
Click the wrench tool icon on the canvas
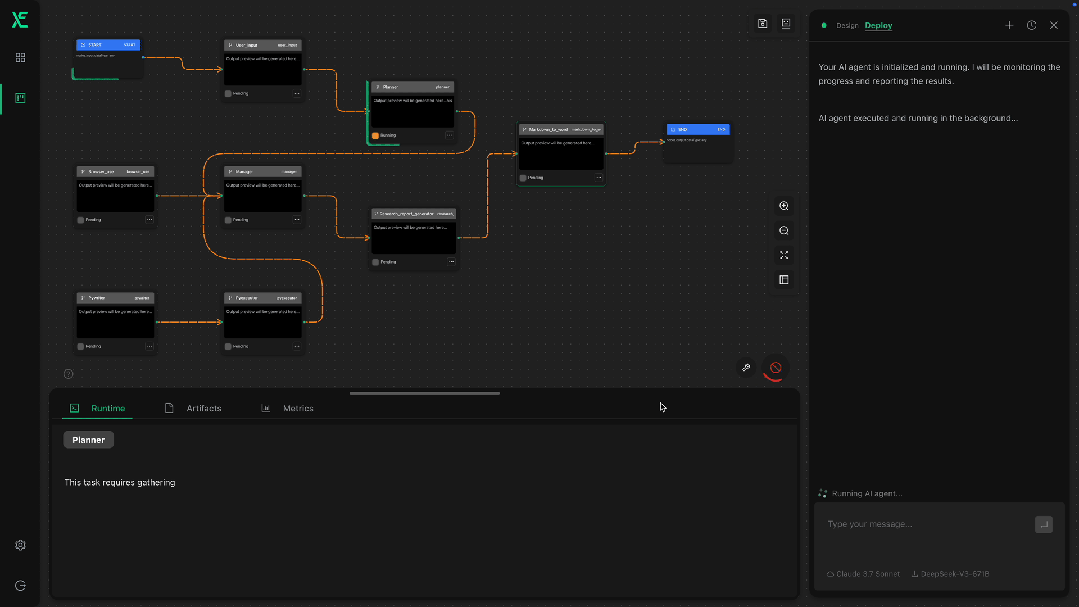[x=746, y=368]
